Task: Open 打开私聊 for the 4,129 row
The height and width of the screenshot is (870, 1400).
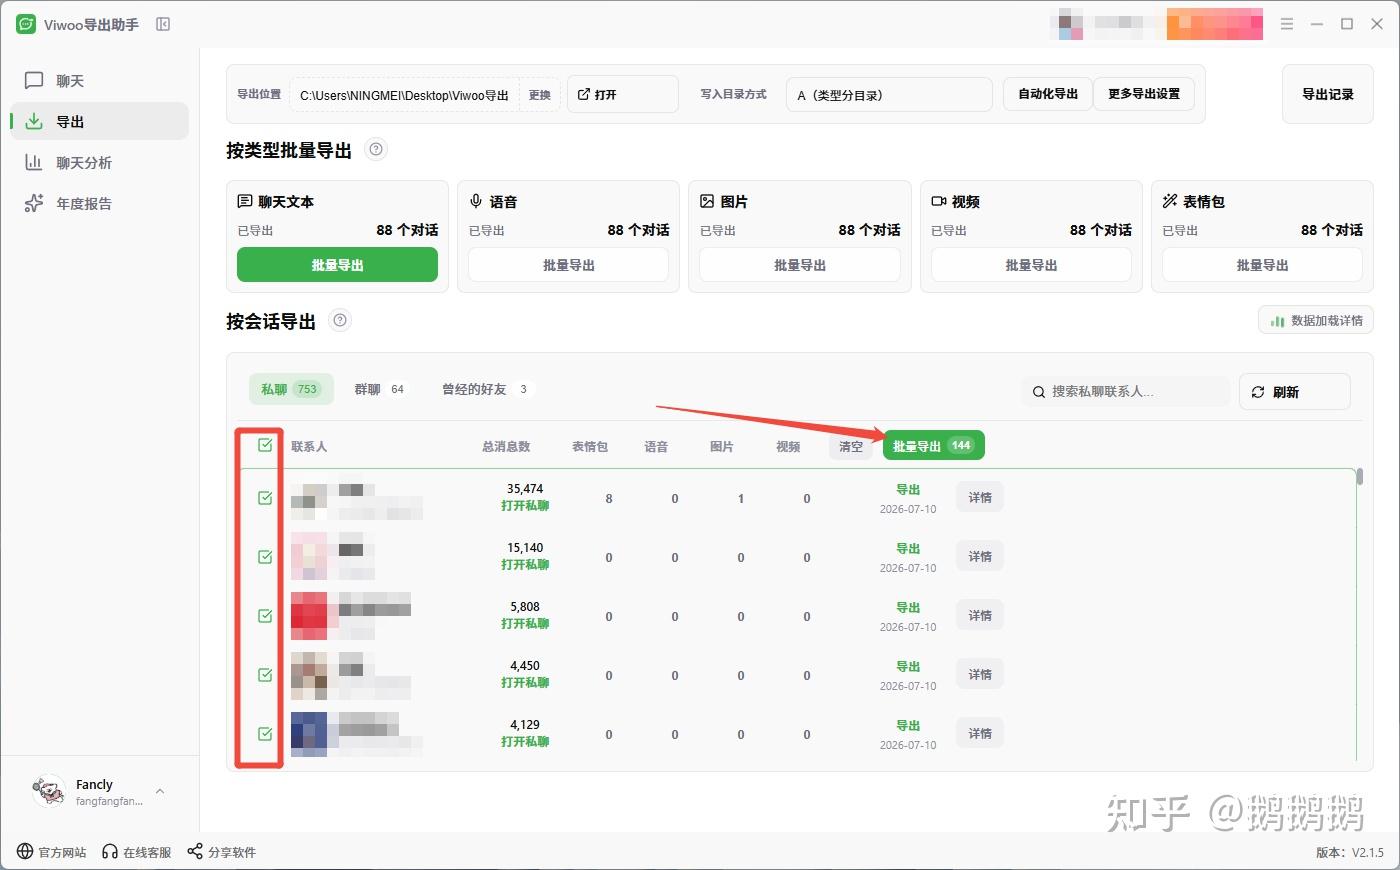Action: point(525,742)
